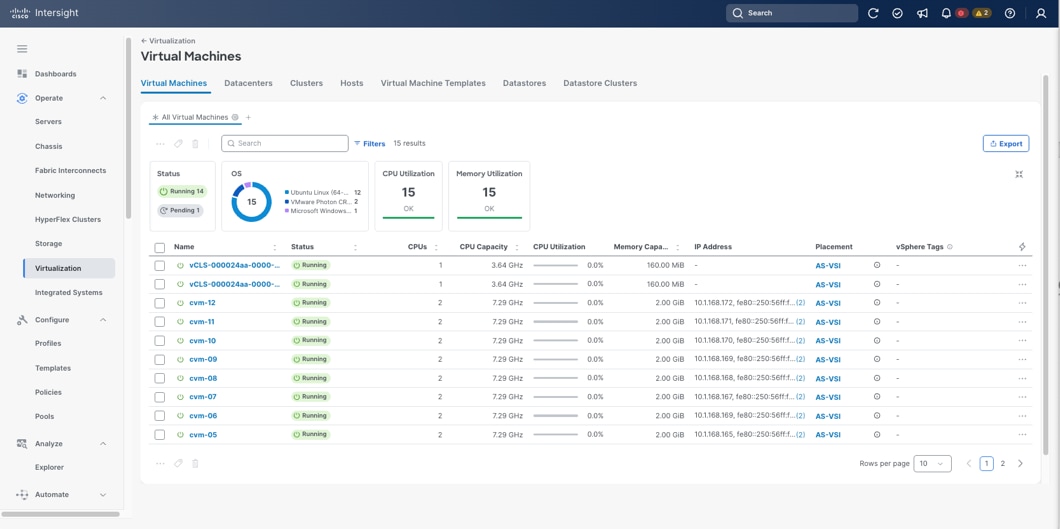Viewport: 1060px width, 529px height.
Task: Open row actions ellipsis for cvm-12
Action: point(1022,303)
